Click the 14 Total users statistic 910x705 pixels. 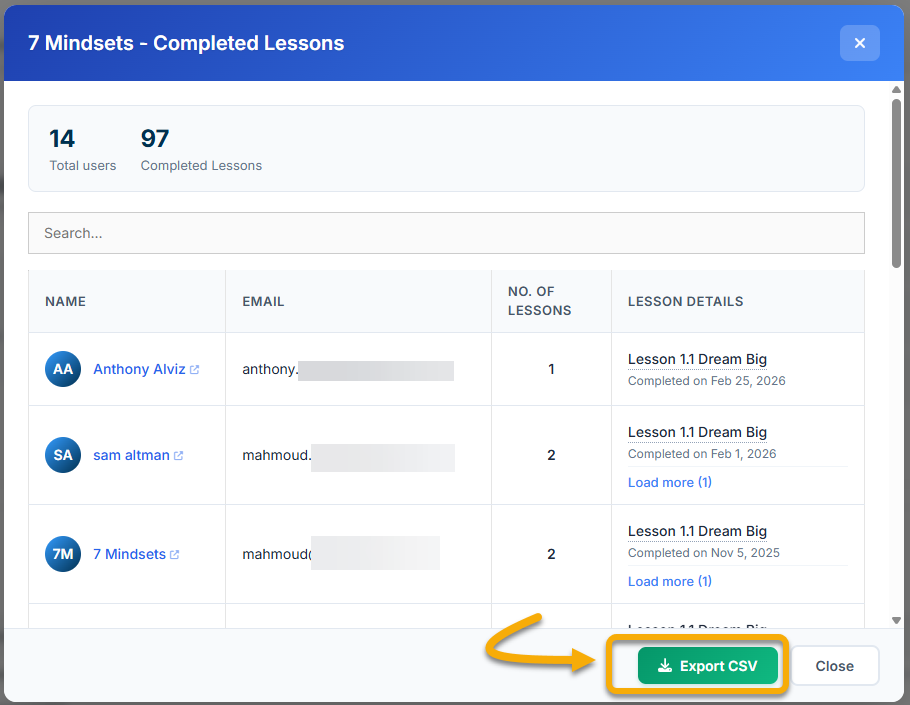pyautogui.click(x=82, y=150)
